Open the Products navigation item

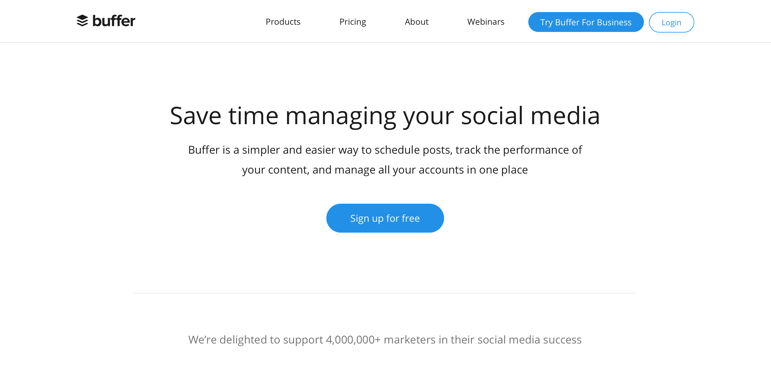283,22
